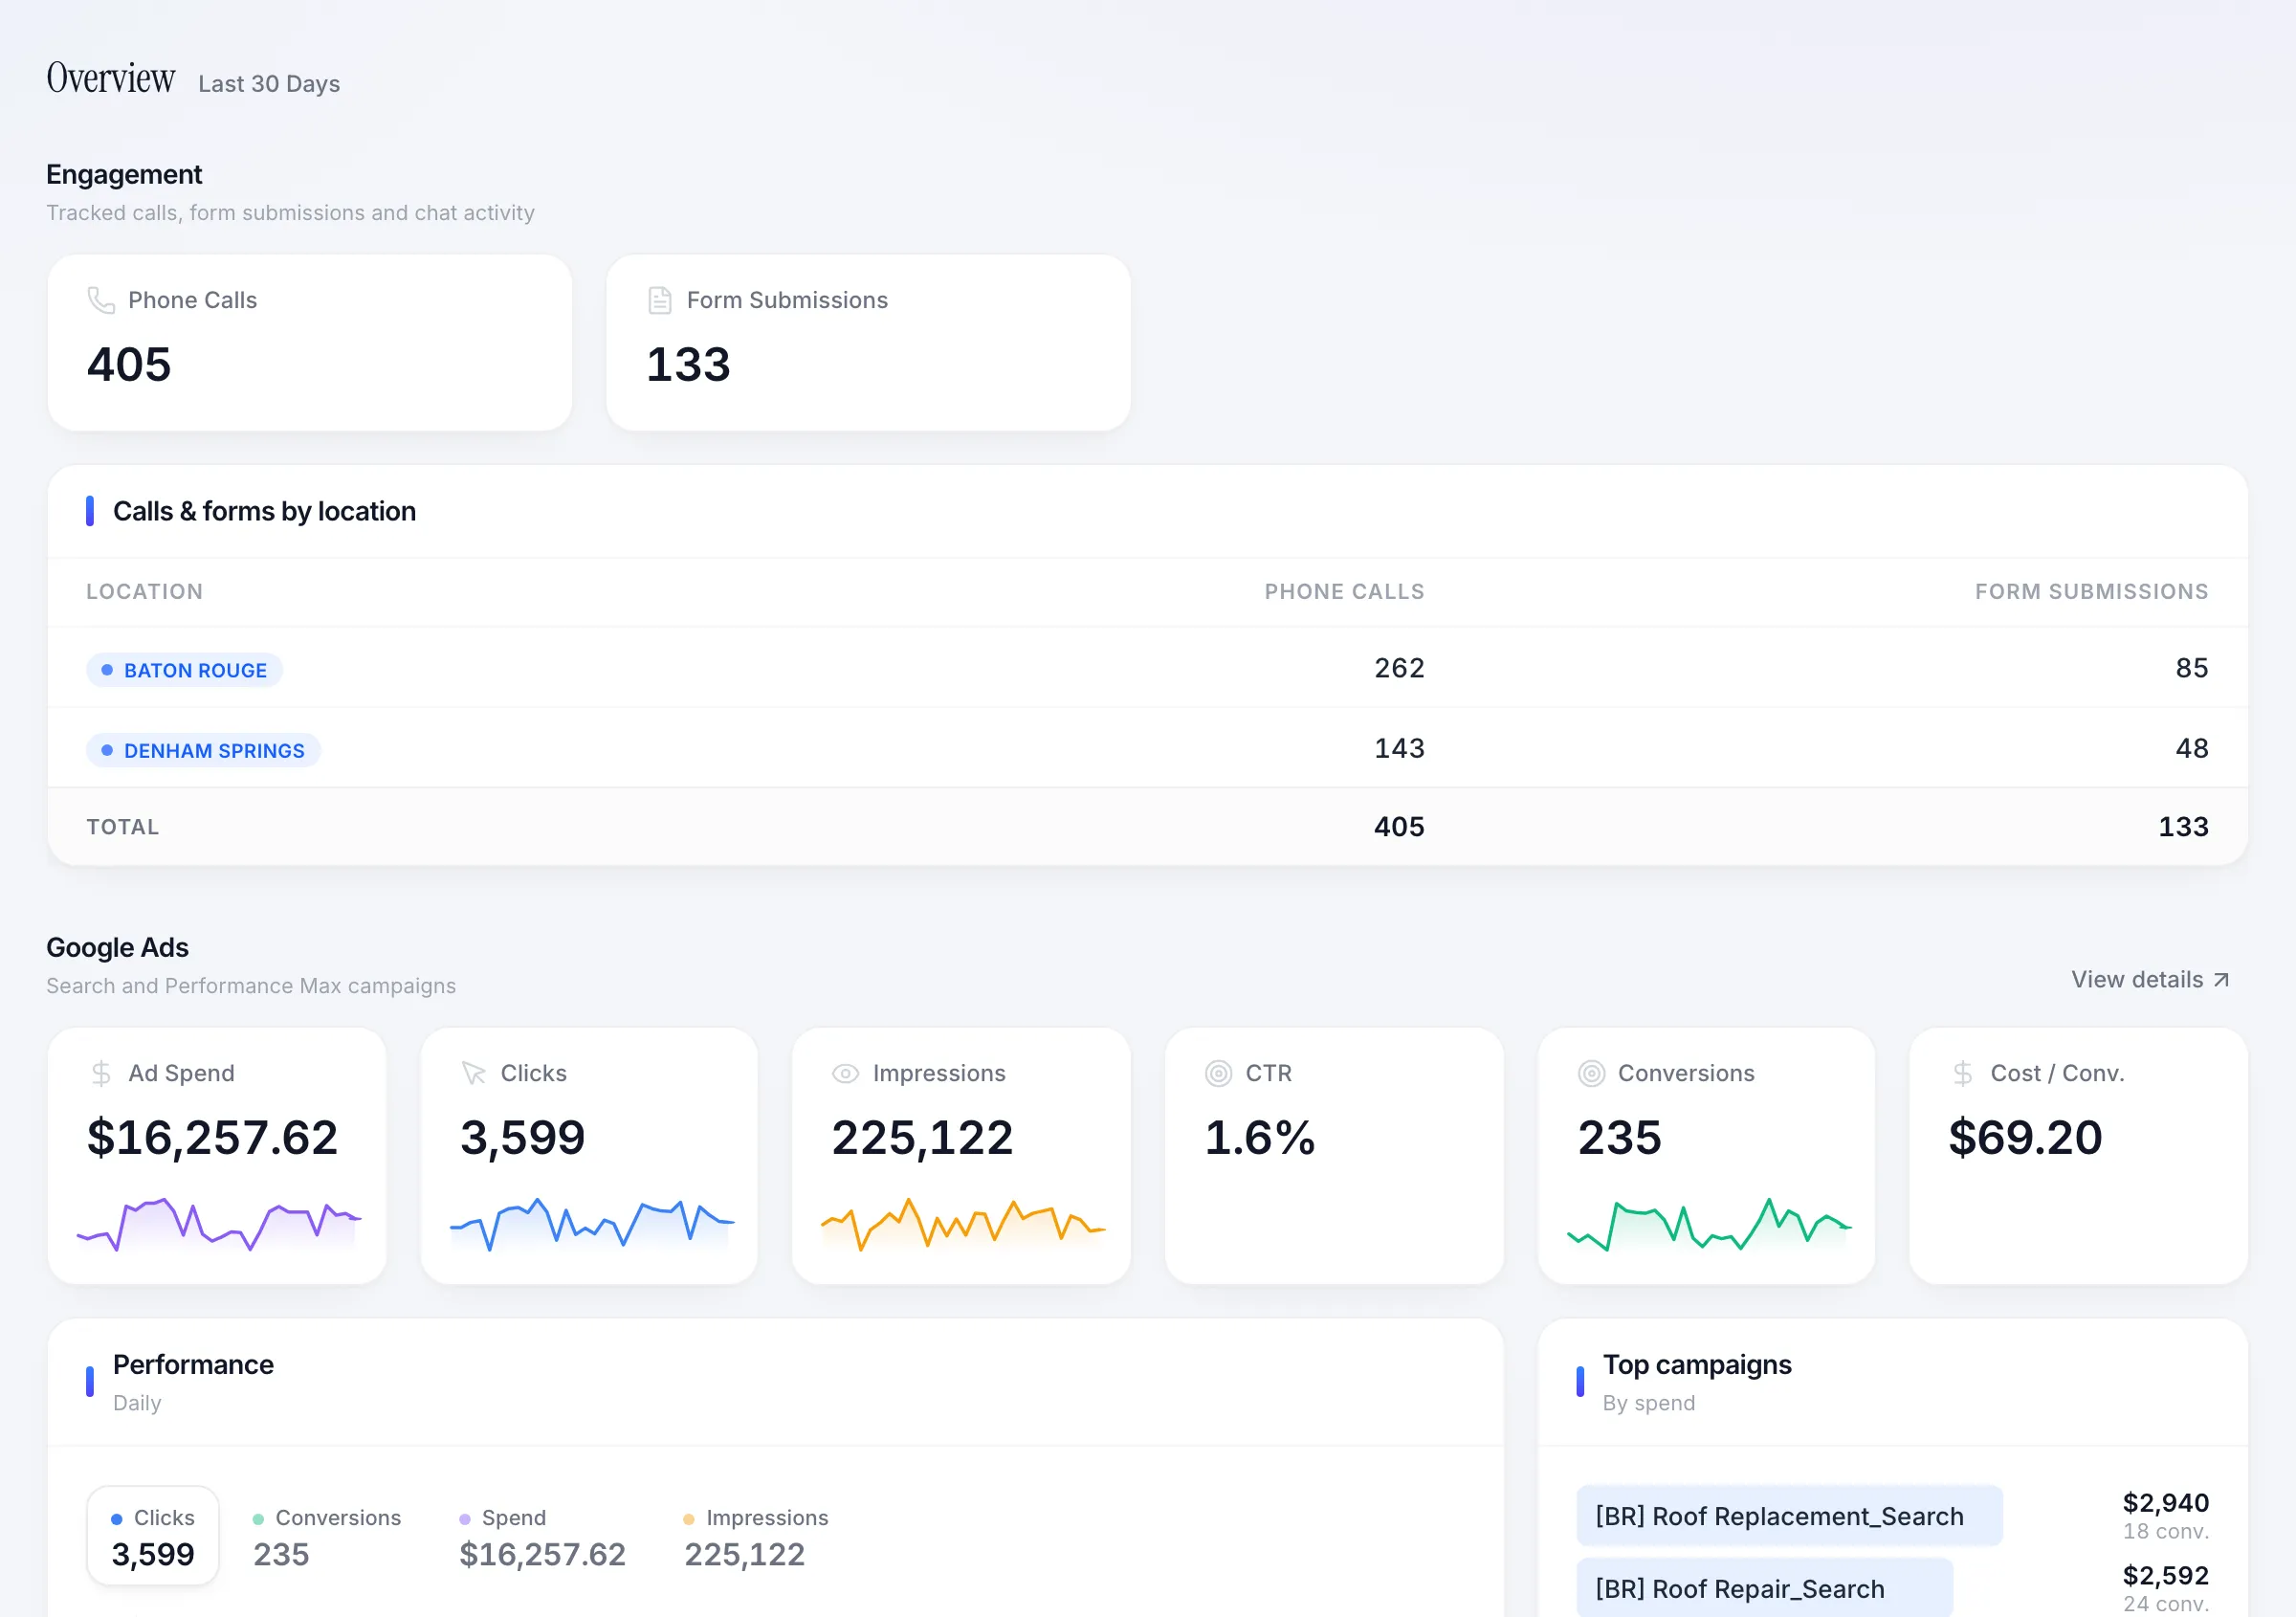Toggle Impressions series in Performance chart
This screenshot has width=2296, height=1617.
pos(756,1536)
